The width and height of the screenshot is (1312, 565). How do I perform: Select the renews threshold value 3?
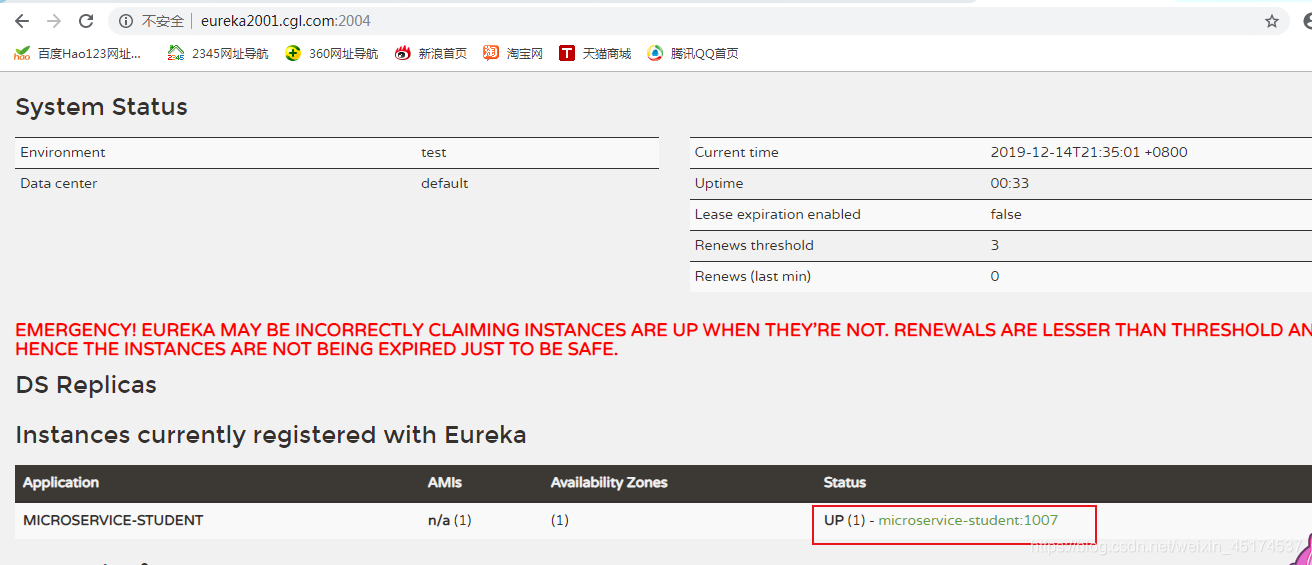(x=995, y=246)
